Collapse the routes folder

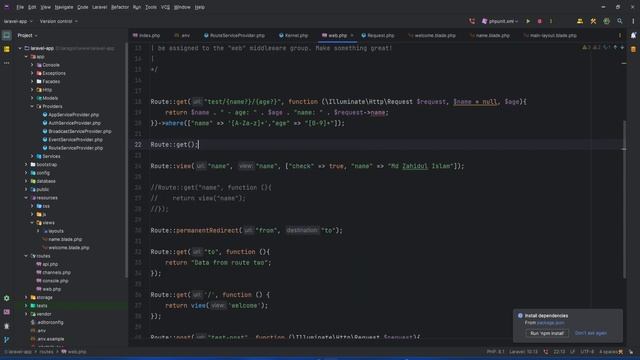coord(26,256)
